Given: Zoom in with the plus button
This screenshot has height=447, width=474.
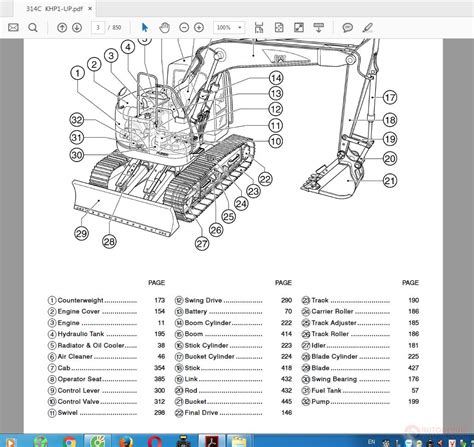Looking at the screenshot, I should 199,27.
